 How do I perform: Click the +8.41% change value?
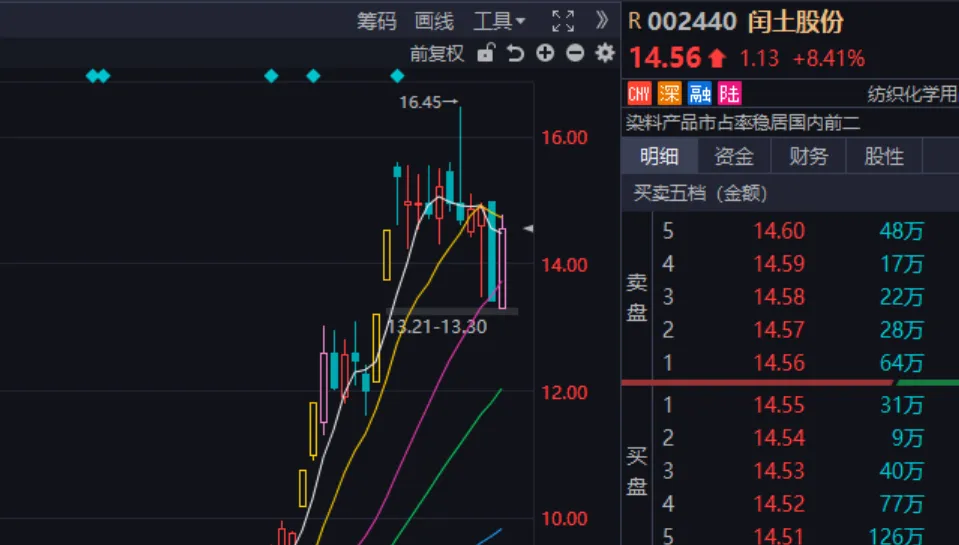829,59
